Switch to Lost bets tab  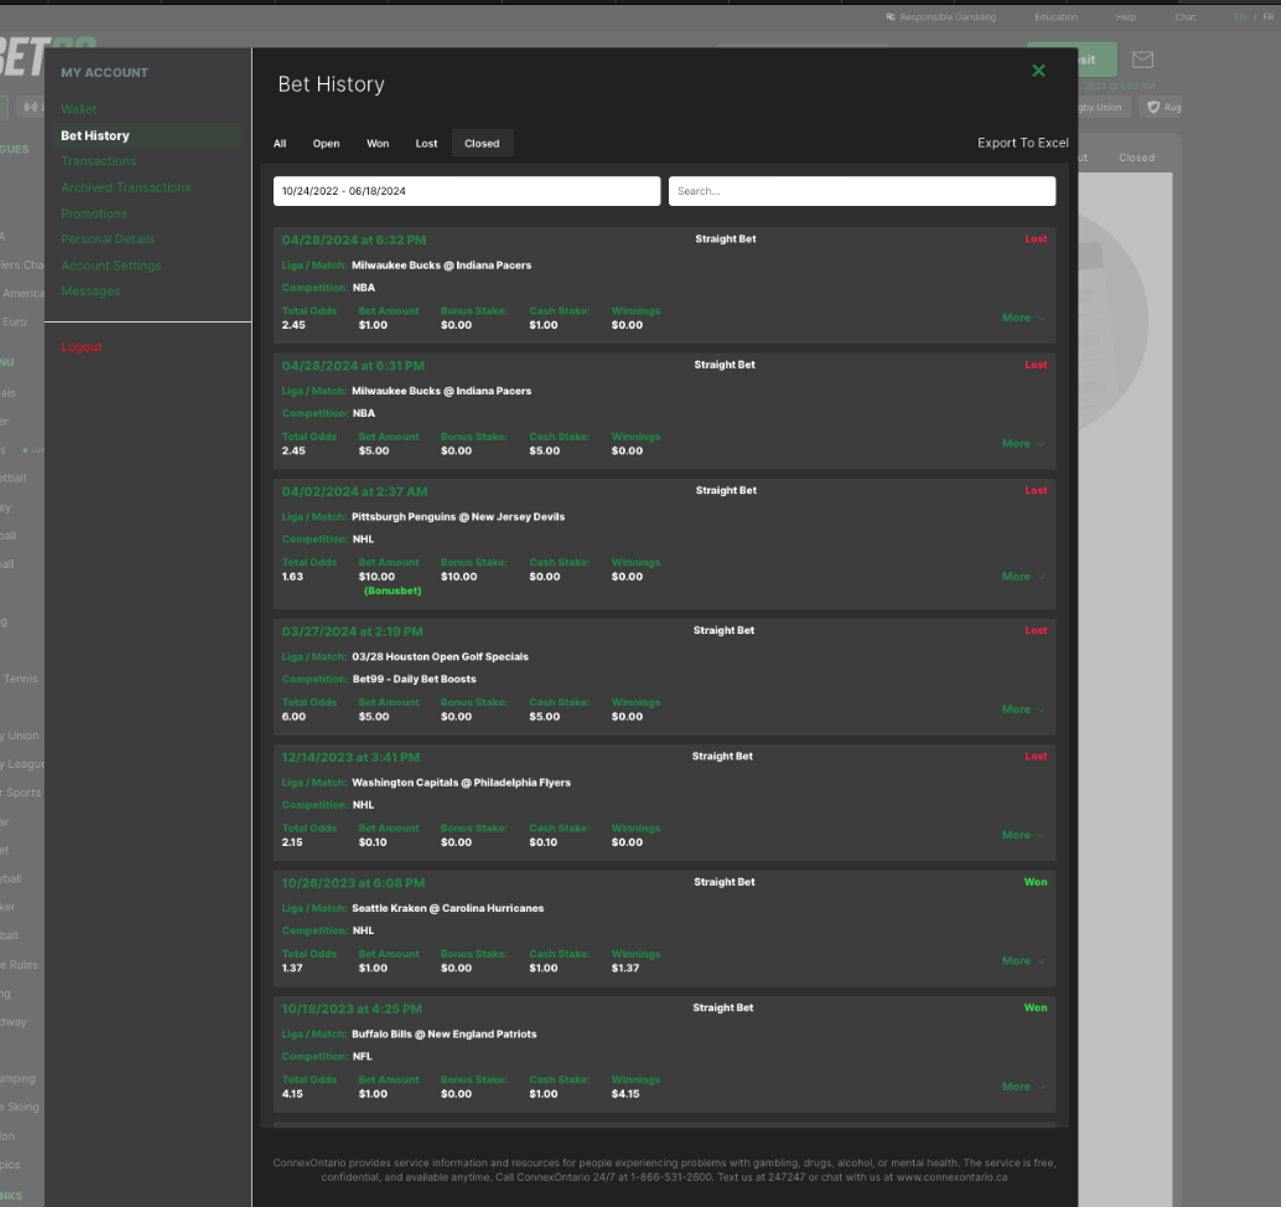click(428, 144)
